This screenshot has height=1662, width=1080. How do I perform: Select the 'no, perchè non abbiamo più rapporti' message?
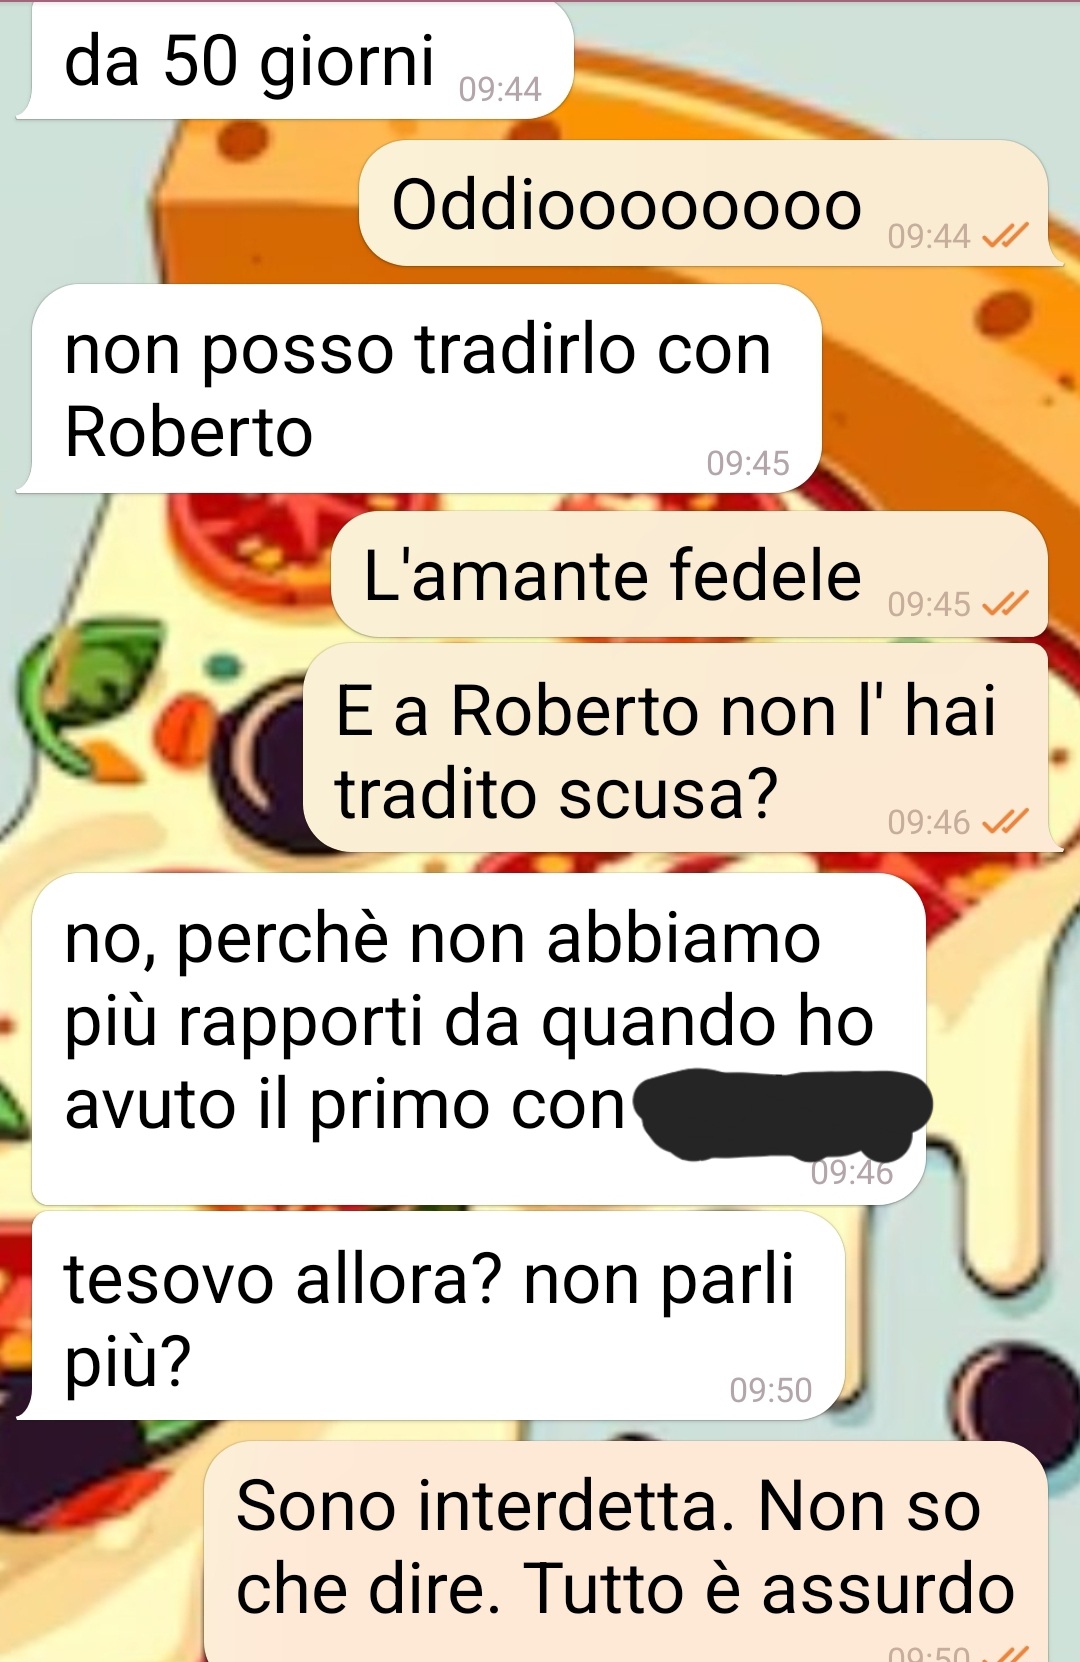[x=479, y=1039]
